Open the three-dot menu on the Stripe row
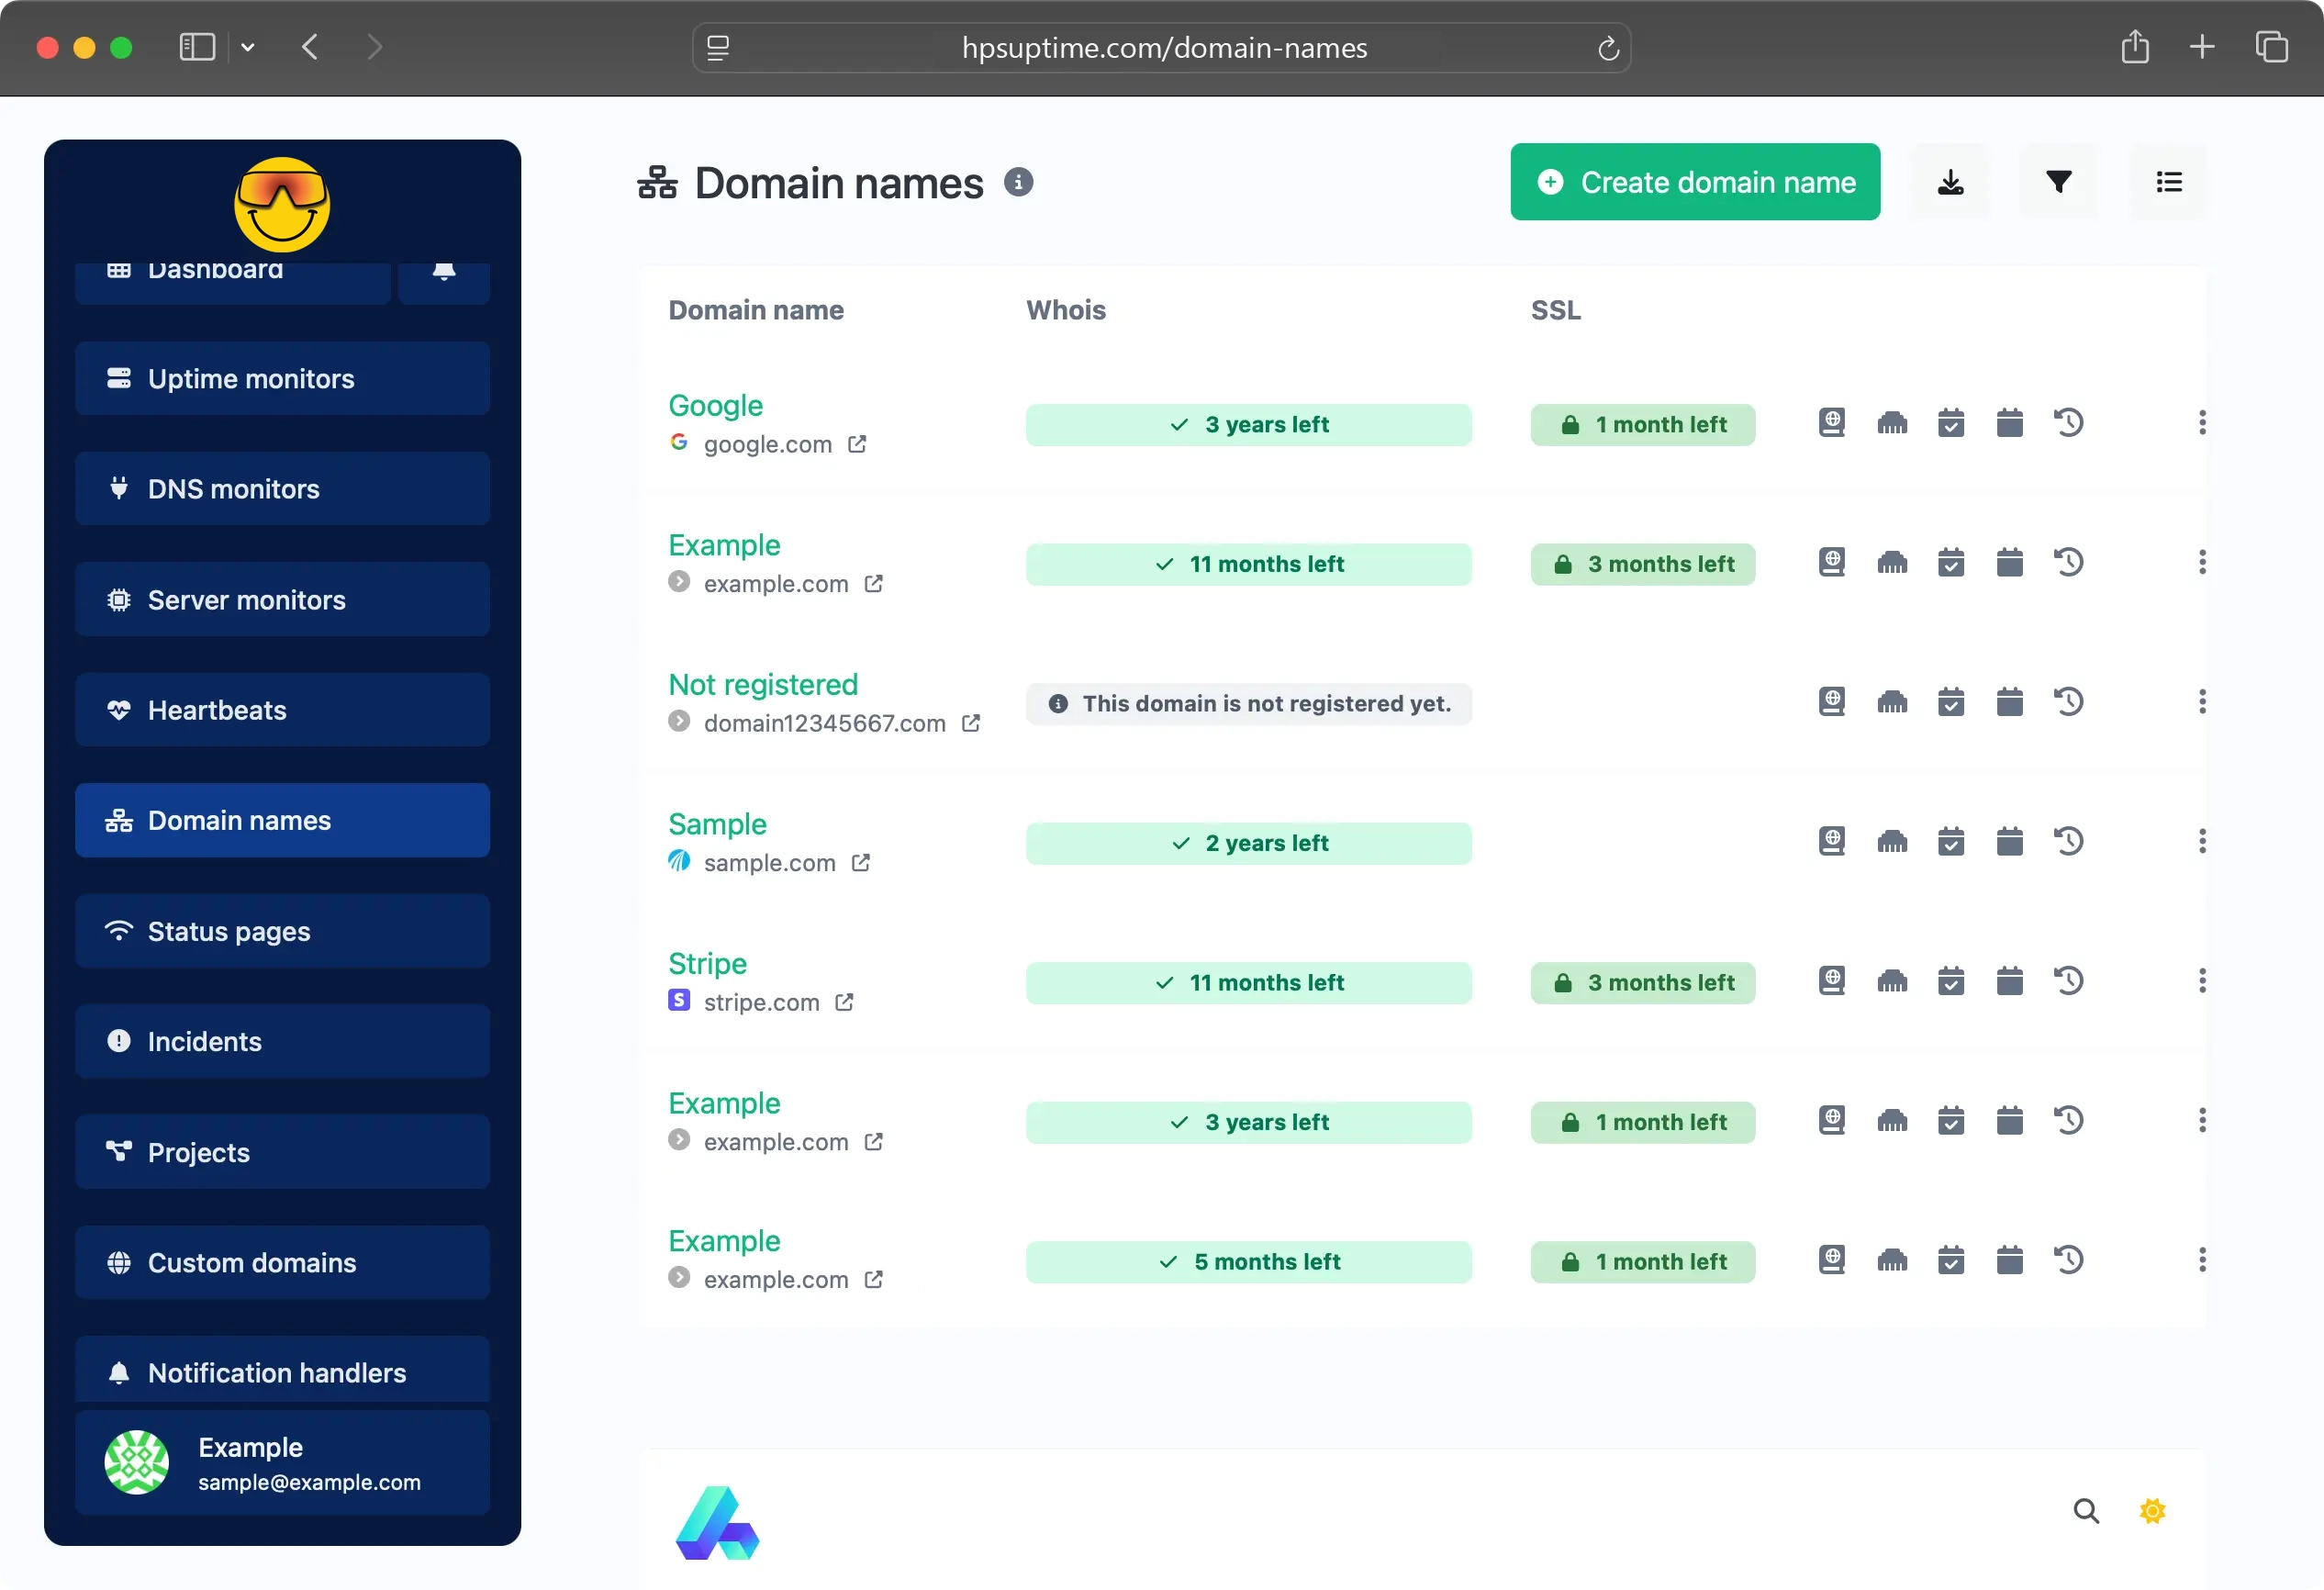Viewport: 2324px width, 1590px height. coord(2202,982)
